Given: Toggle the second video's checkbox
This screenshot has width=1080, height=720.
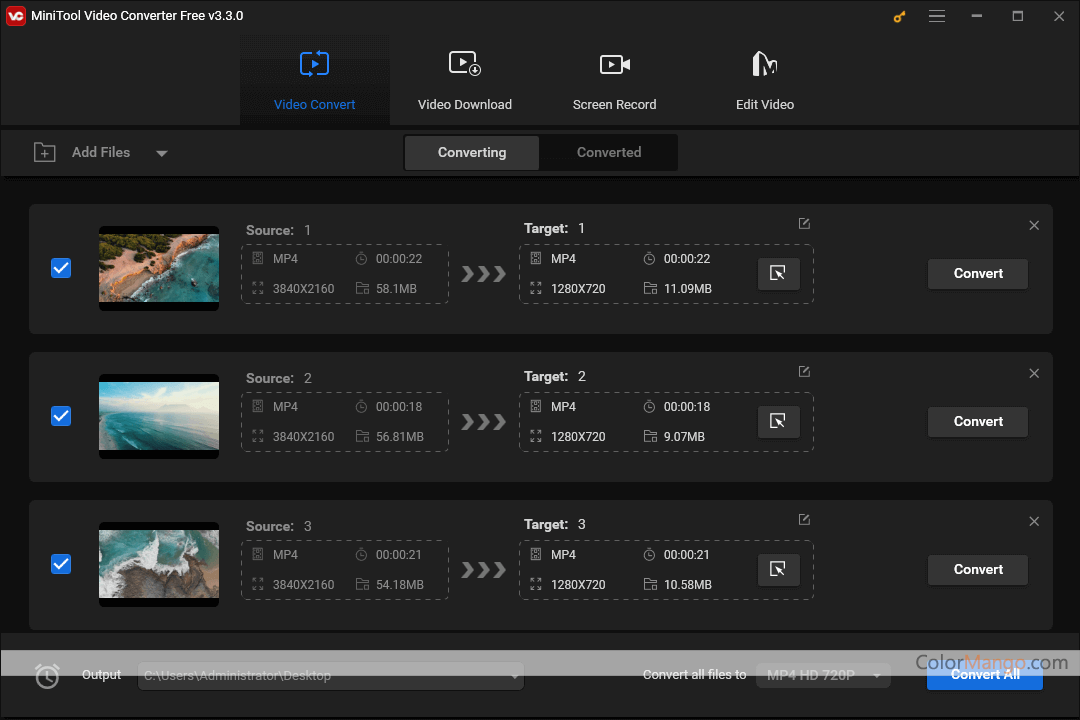Looking at the screenshot, I should click(61, 416).
